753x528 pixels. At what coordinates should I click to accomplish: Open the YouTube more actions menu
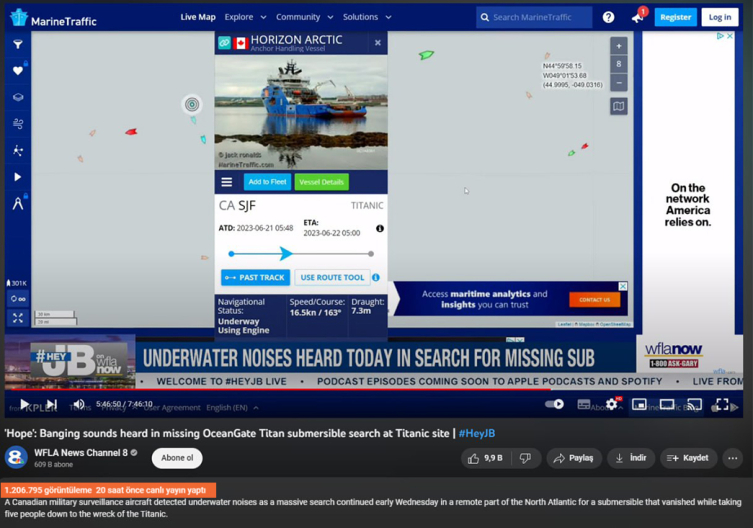[732, 458]
